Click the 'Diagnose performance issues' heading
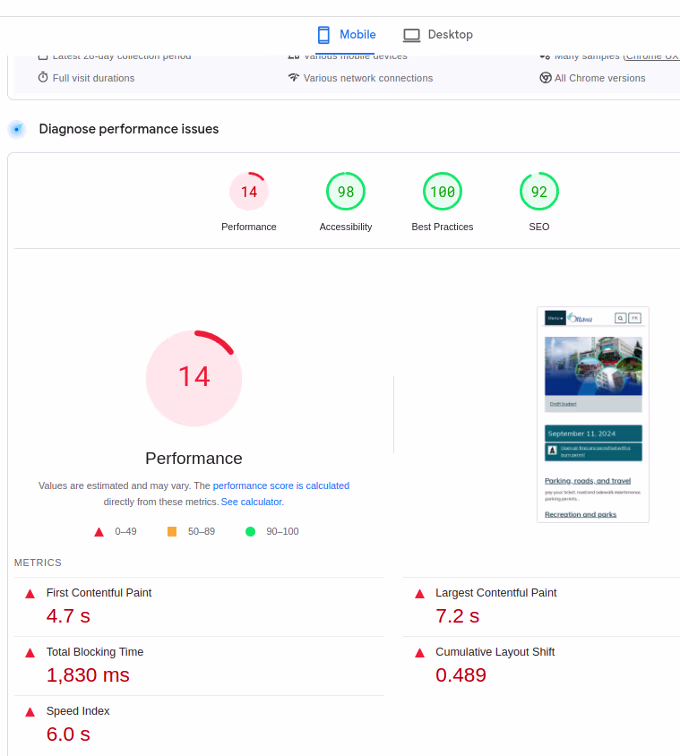 pos(129,129)
